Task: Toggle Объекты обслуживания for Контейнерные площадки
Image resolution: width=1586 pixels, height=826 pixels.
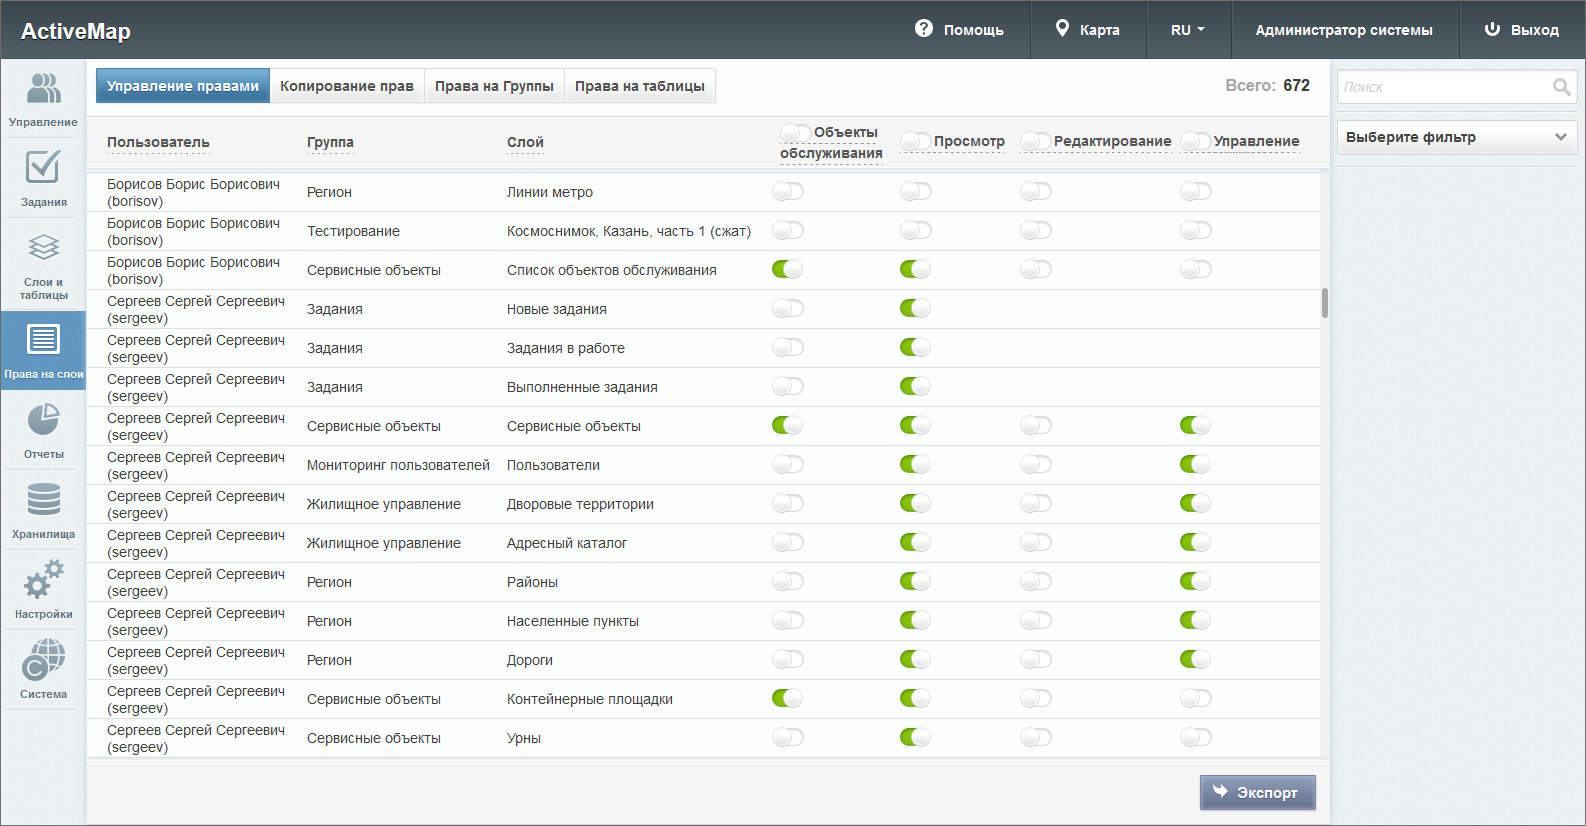Action: point(787,698)
